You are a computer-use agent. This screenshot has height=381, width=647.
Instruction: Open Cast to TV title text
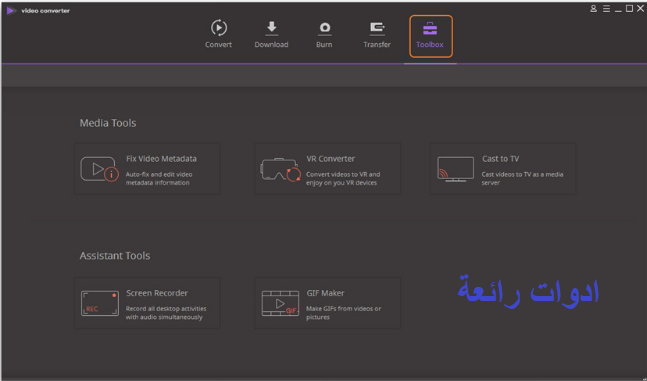click(x=501, y=159)
